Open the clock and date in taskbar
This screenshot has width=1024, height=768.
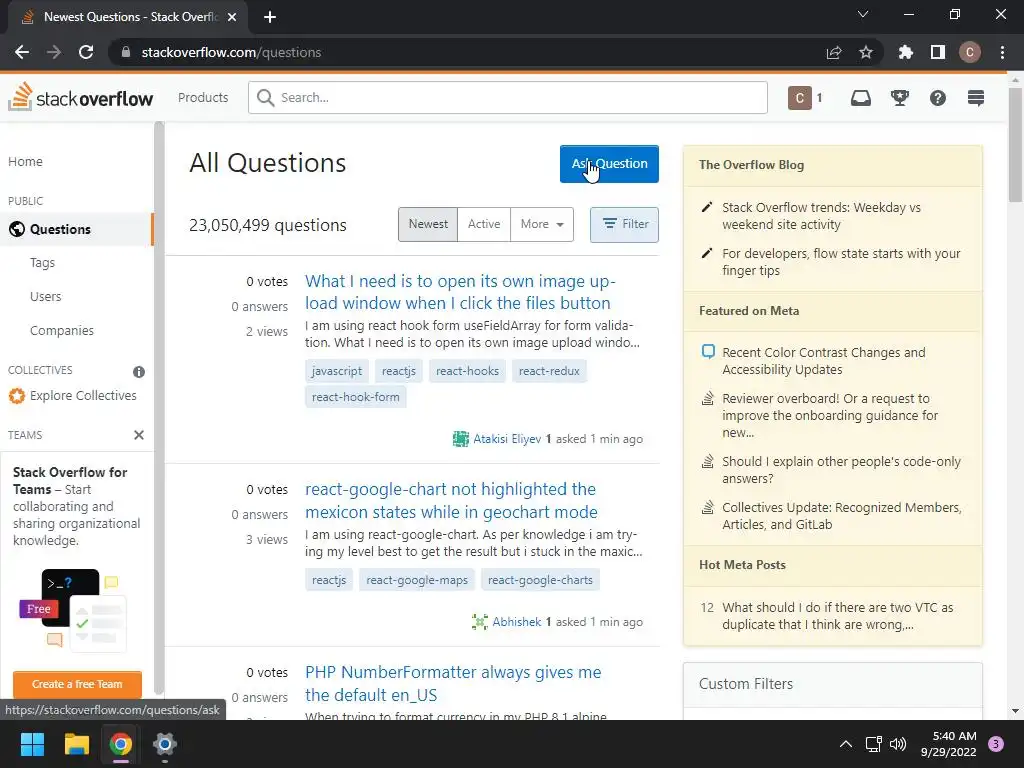coord(948,744)
